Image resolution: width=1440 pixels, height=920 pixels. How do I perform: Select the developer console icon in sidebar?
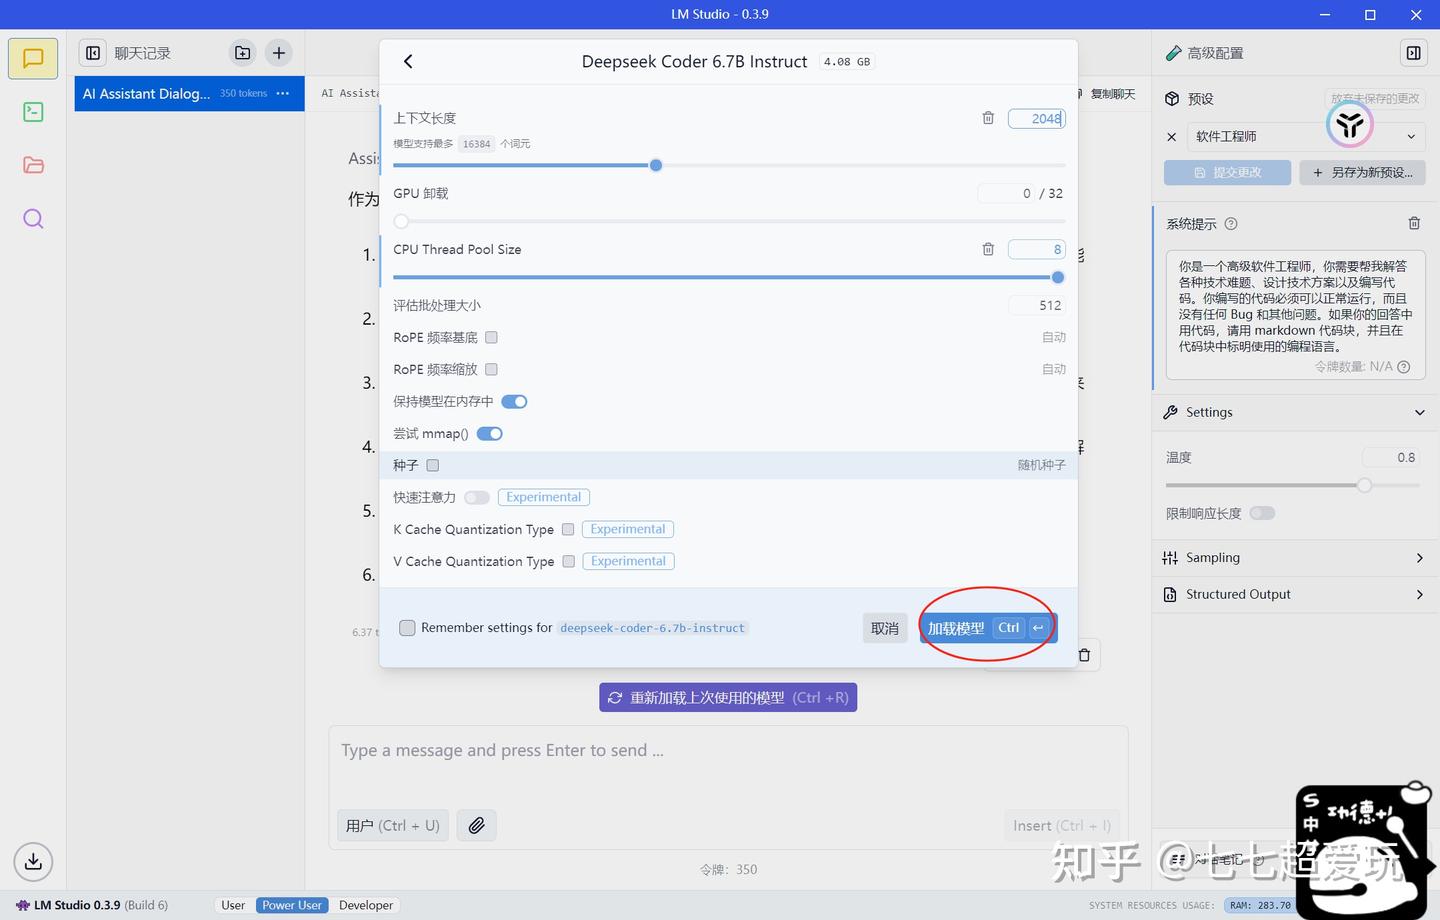[32, 111]
